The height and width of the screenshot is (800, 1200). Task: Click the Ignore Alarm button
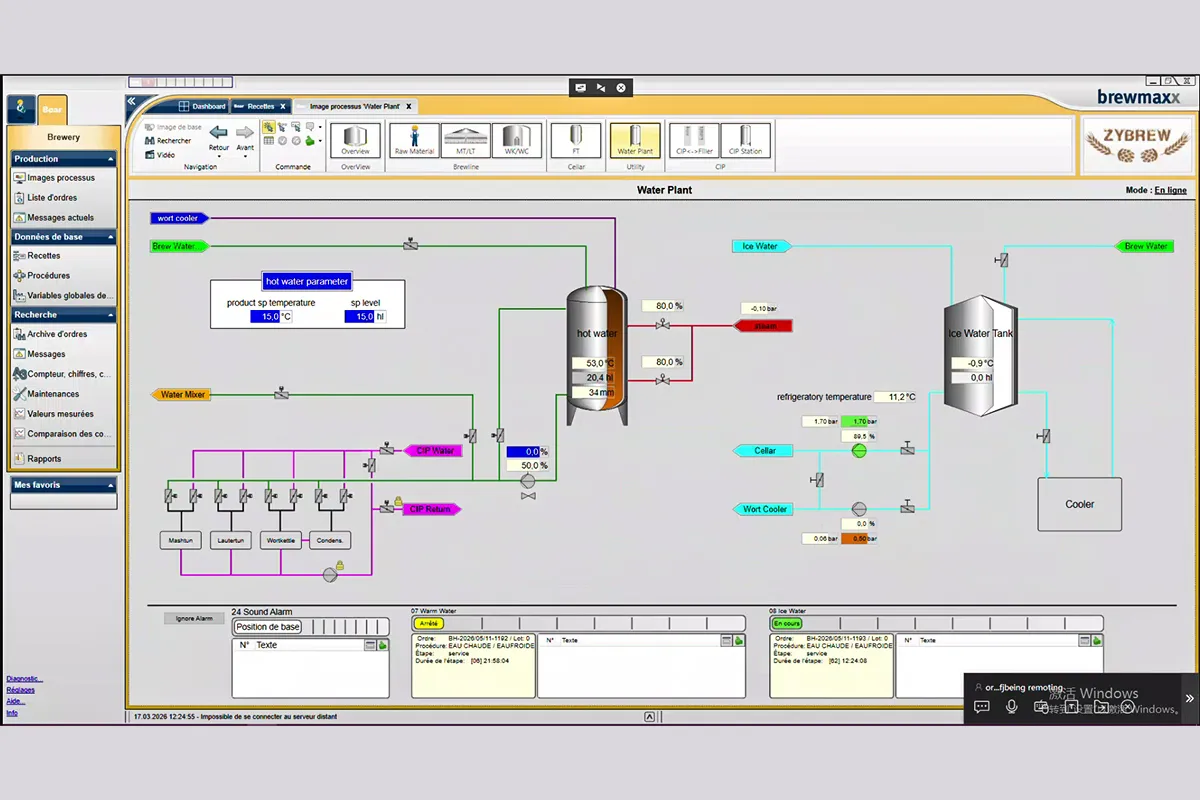(x=194, y=618)
